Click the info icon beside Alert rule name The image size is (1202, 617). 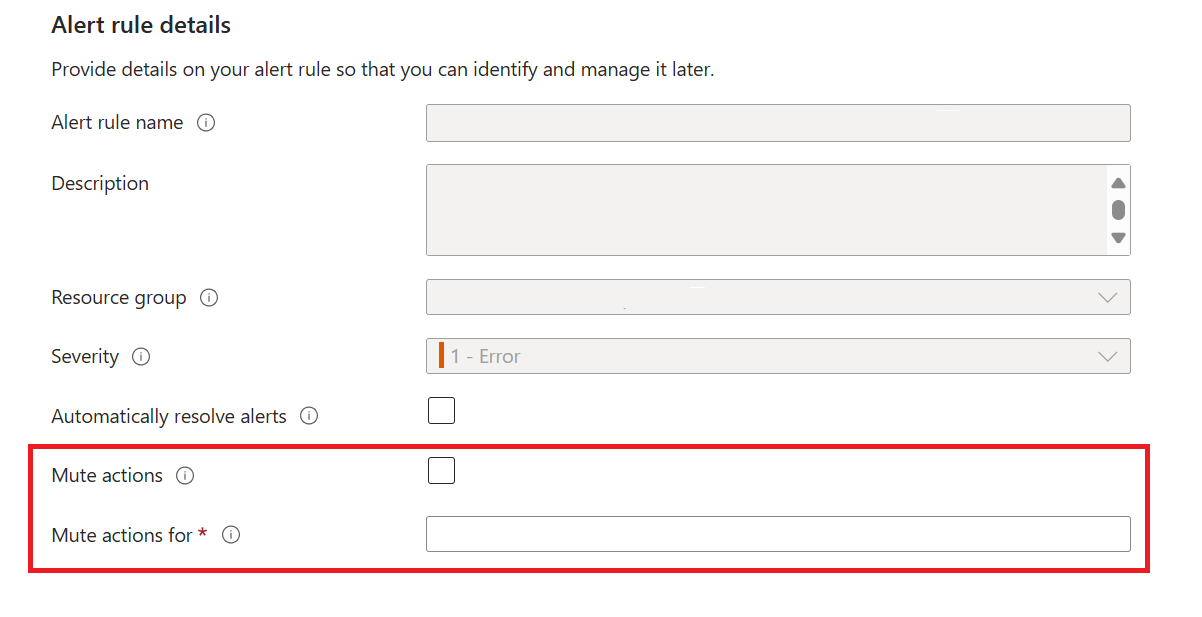tap(206, 123)
